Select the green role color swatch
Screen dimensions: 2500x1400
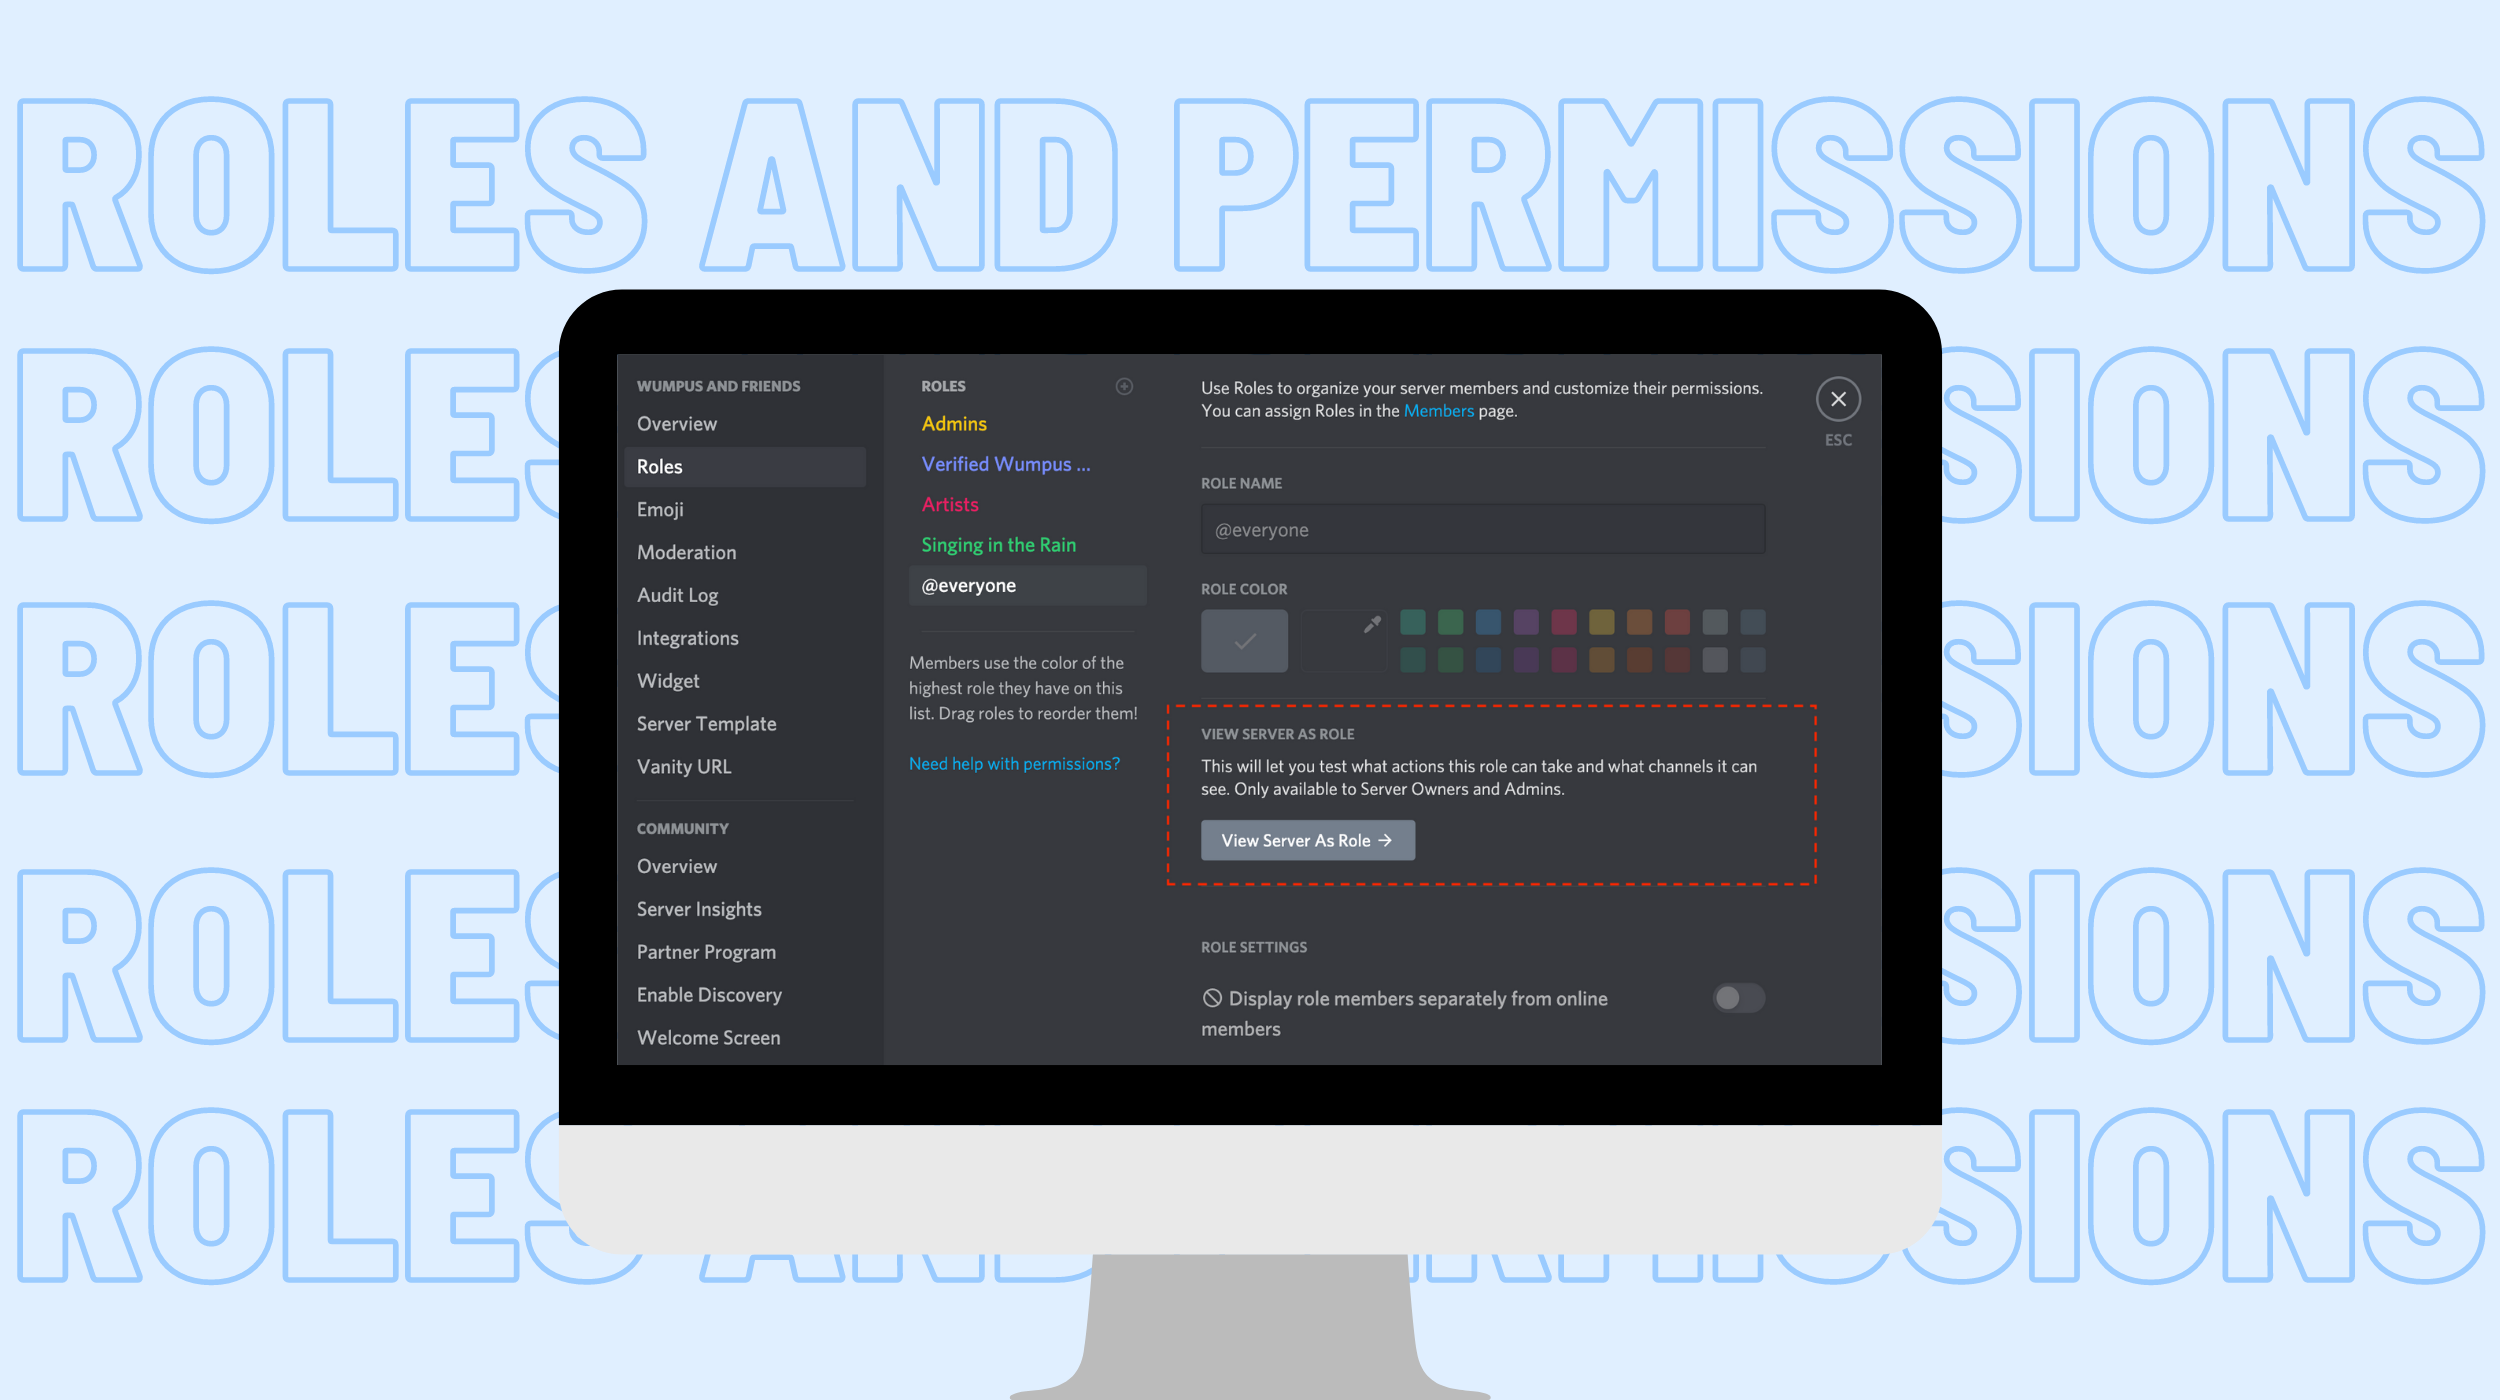pos(1447,622)
